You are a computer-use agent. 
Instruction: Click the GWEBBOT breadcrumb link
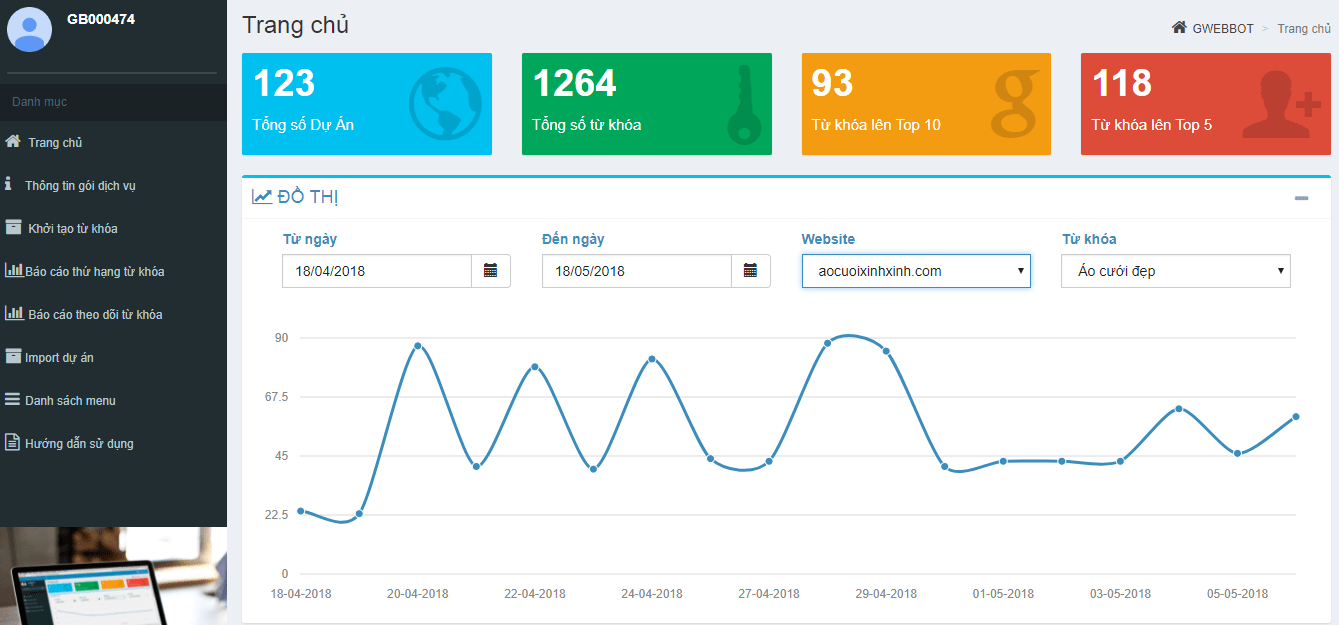1222,29
